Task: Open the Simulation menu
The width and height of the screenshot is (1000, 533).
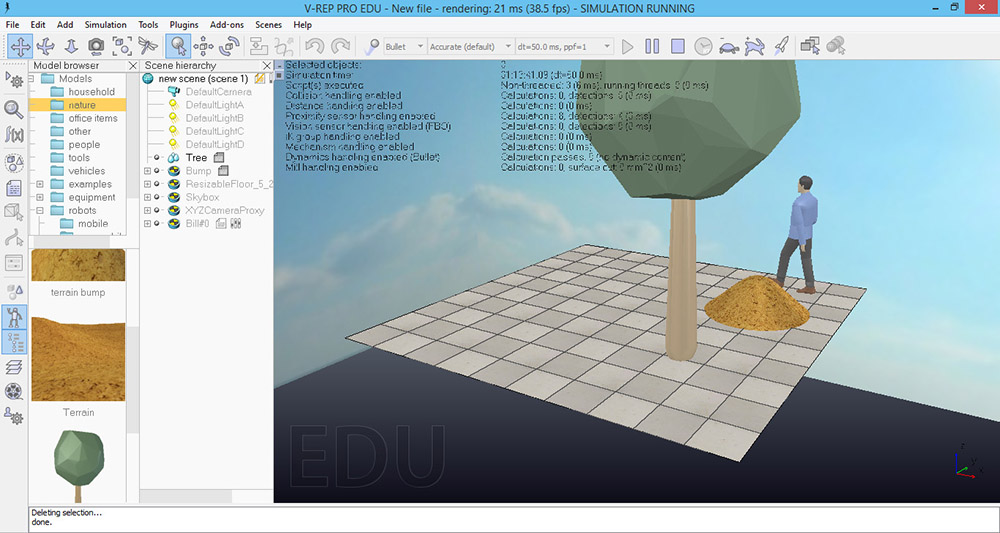Action: point(105,25)
